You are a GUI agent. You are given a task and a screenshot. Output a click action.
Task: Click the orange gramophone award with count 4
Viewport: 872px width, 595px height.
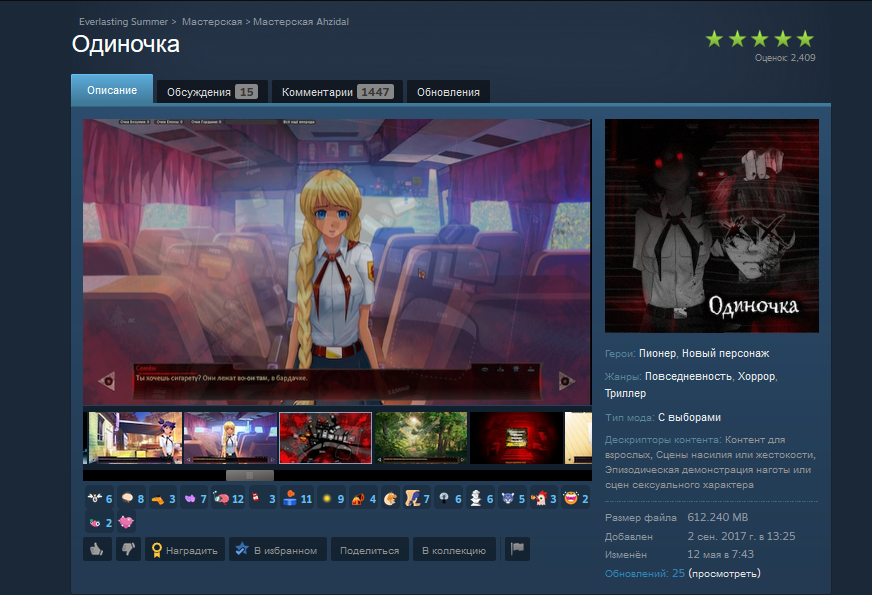[x=364, y=498]
